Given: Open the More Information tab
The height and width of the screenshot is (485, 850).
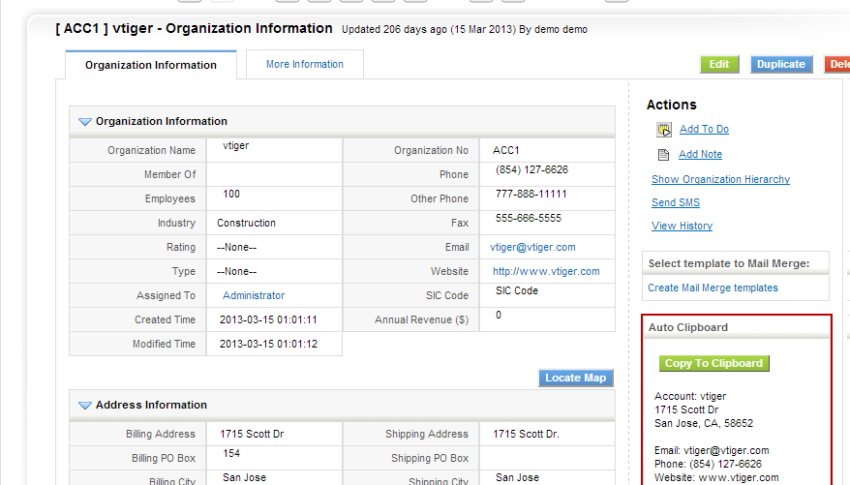Looking at the screenshot, I should [x=305, y=64].
